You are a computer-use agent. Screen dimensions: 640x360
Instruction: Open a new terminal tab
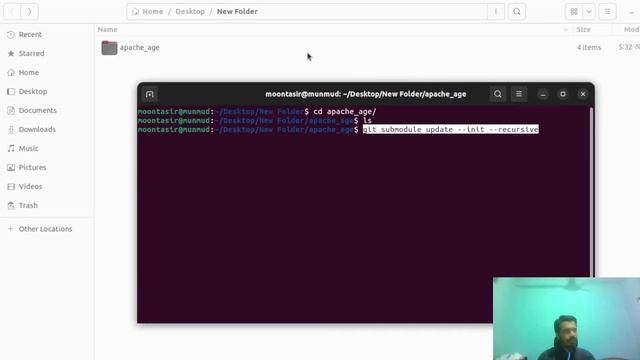pos(150,94)
